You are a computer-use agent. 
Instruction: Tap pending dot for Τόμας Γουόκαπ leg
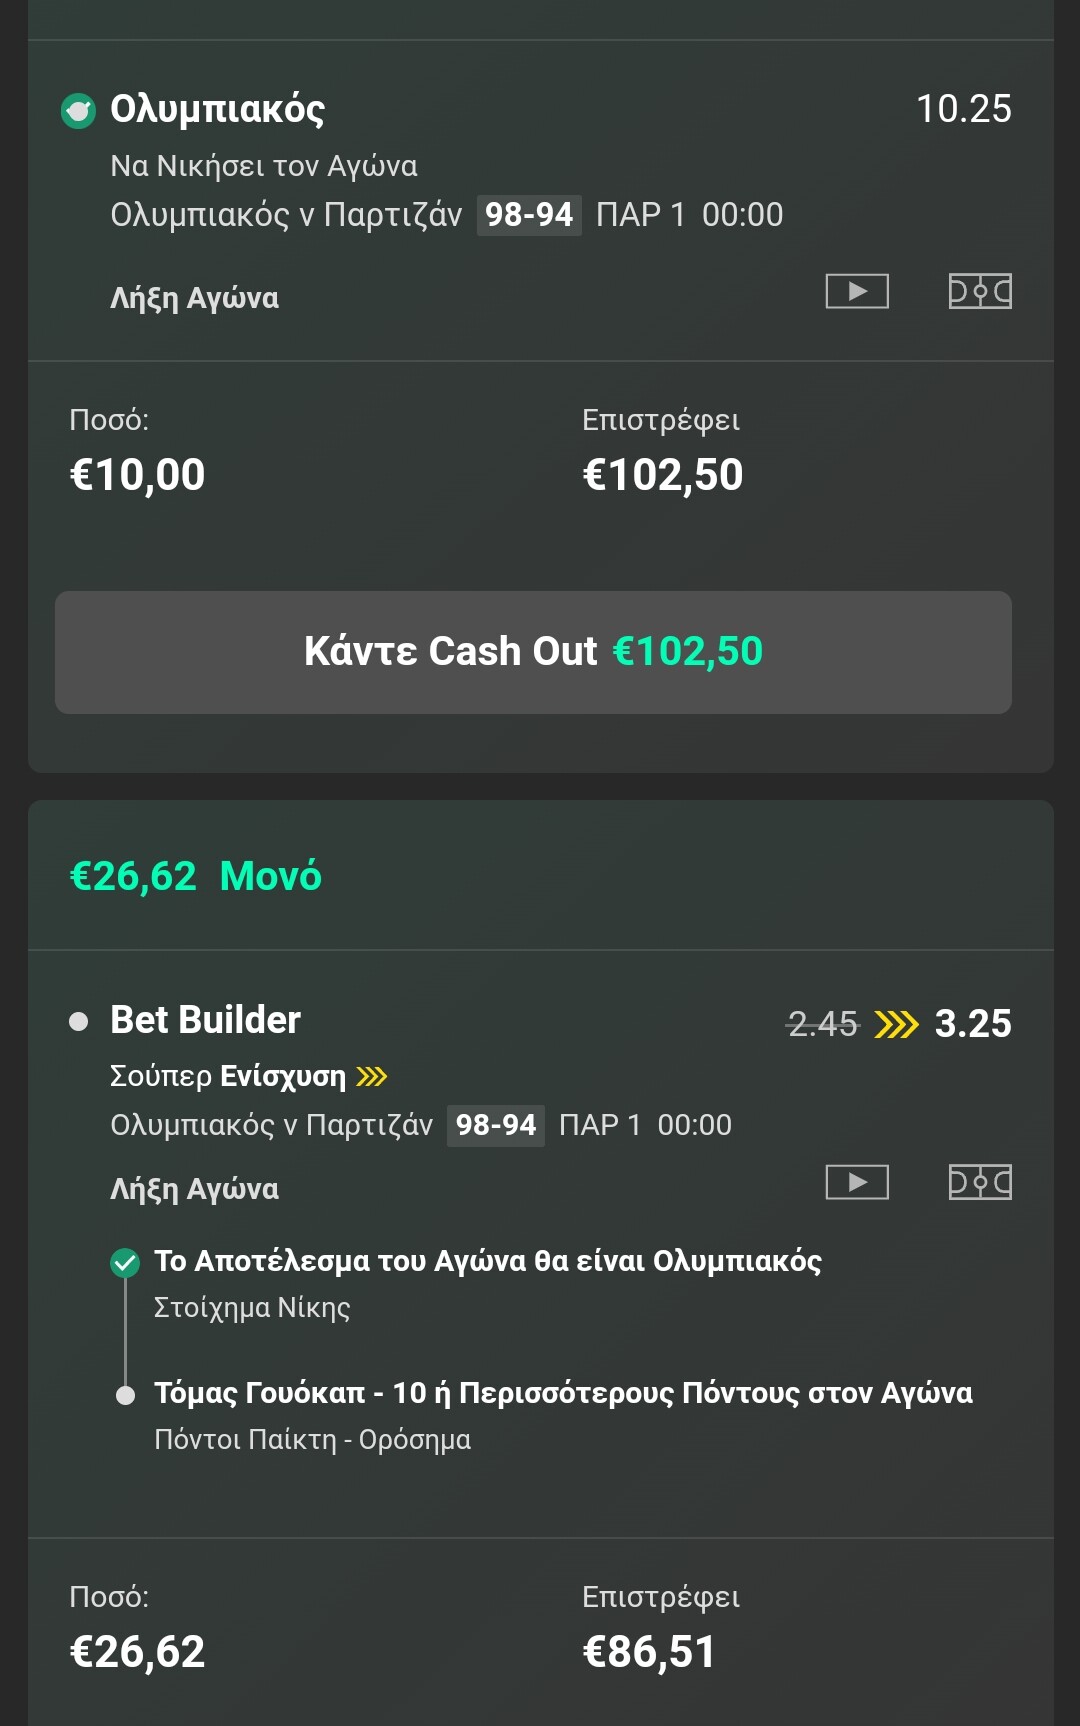[125, 1394]
